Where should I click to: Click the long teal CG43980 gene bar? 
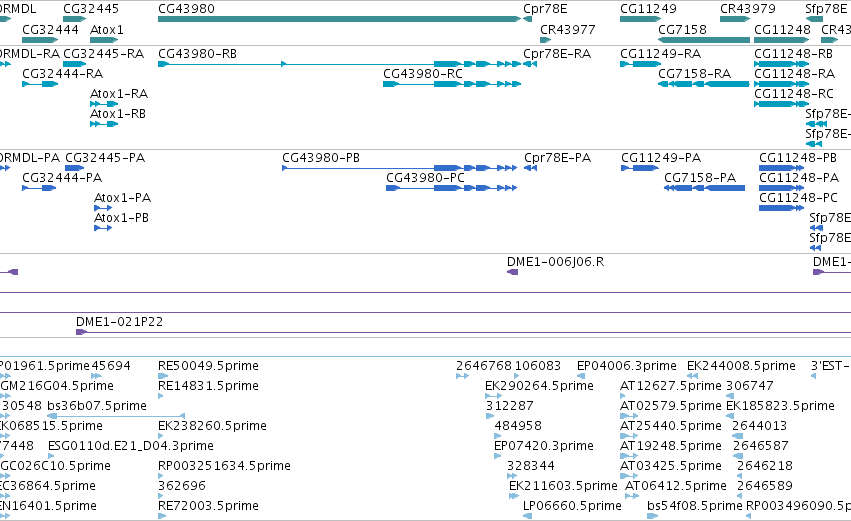pyautogui.click(x=339, y=19)
